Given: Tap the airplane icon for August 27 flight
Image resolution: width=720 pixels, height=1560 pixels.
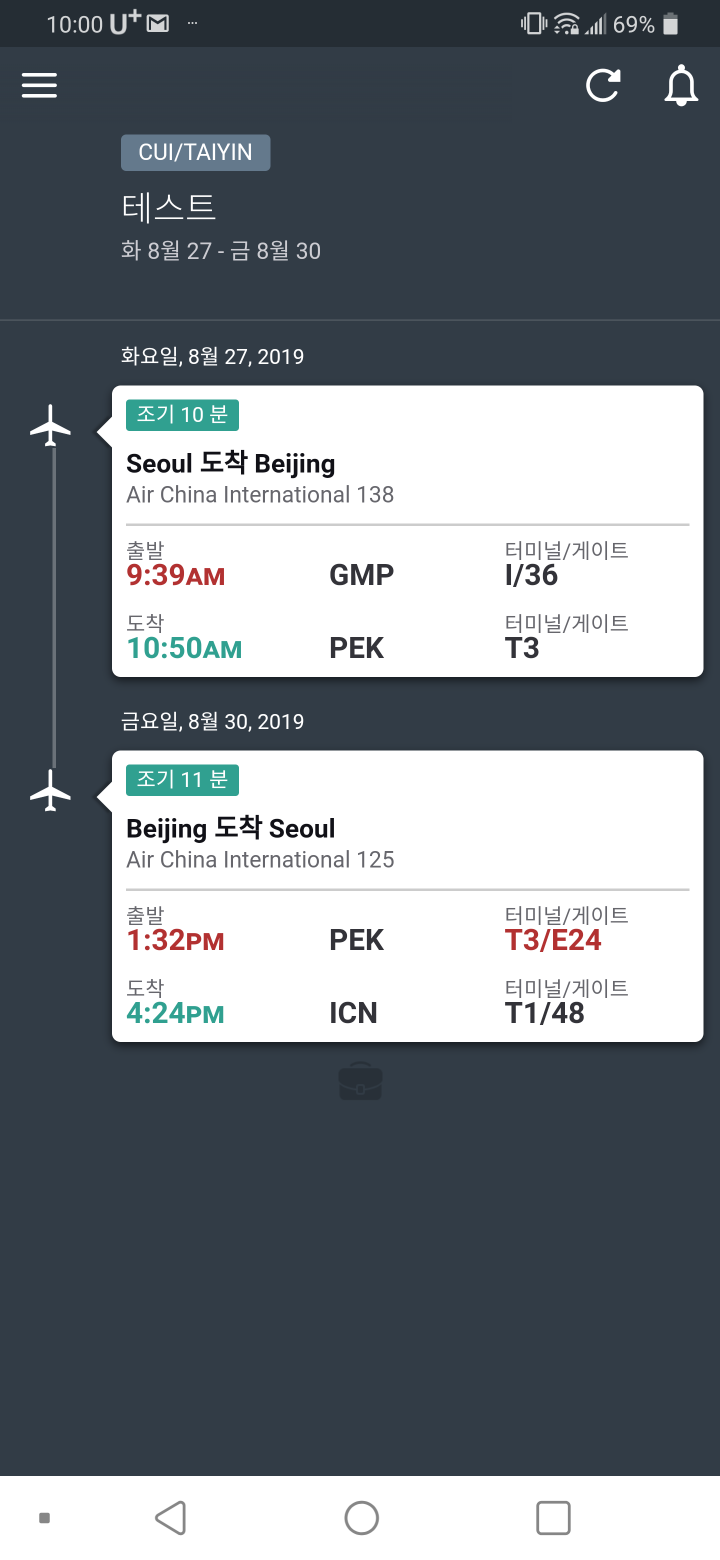Looking at the screenshot, I should (51, 426).
